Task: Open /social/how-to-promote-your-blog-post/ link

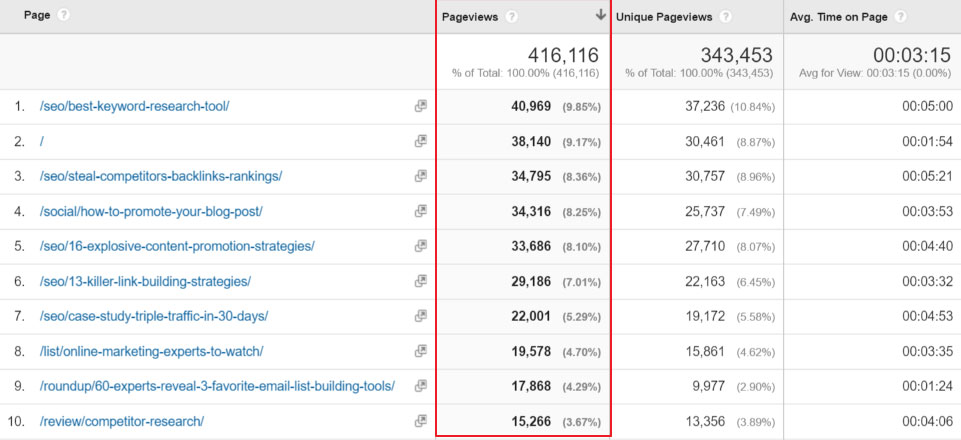Action: [151, 211]
